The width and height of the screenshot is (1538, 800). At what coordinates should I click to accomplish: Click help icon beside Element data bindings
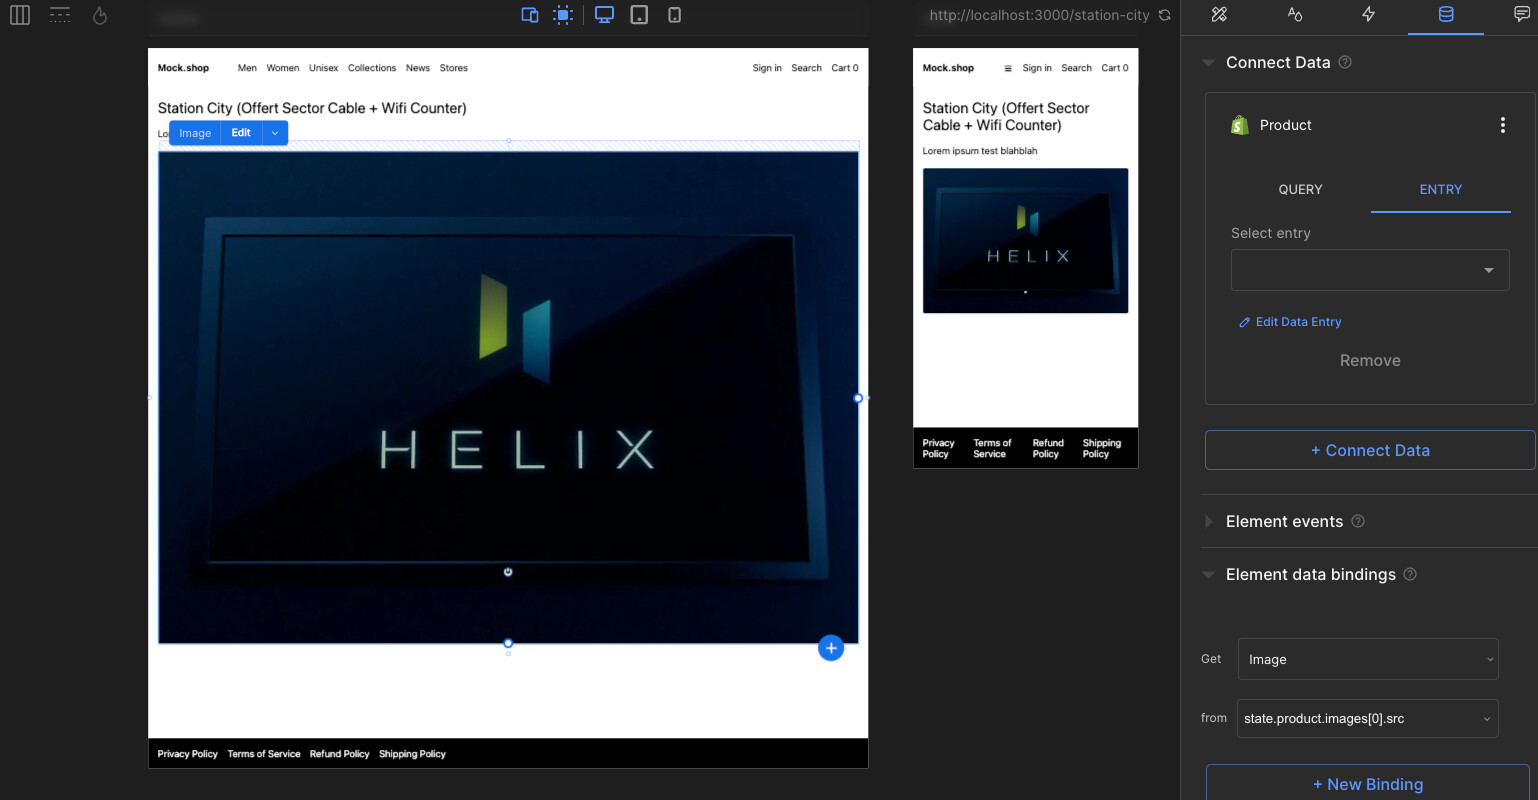[1410, 574]
